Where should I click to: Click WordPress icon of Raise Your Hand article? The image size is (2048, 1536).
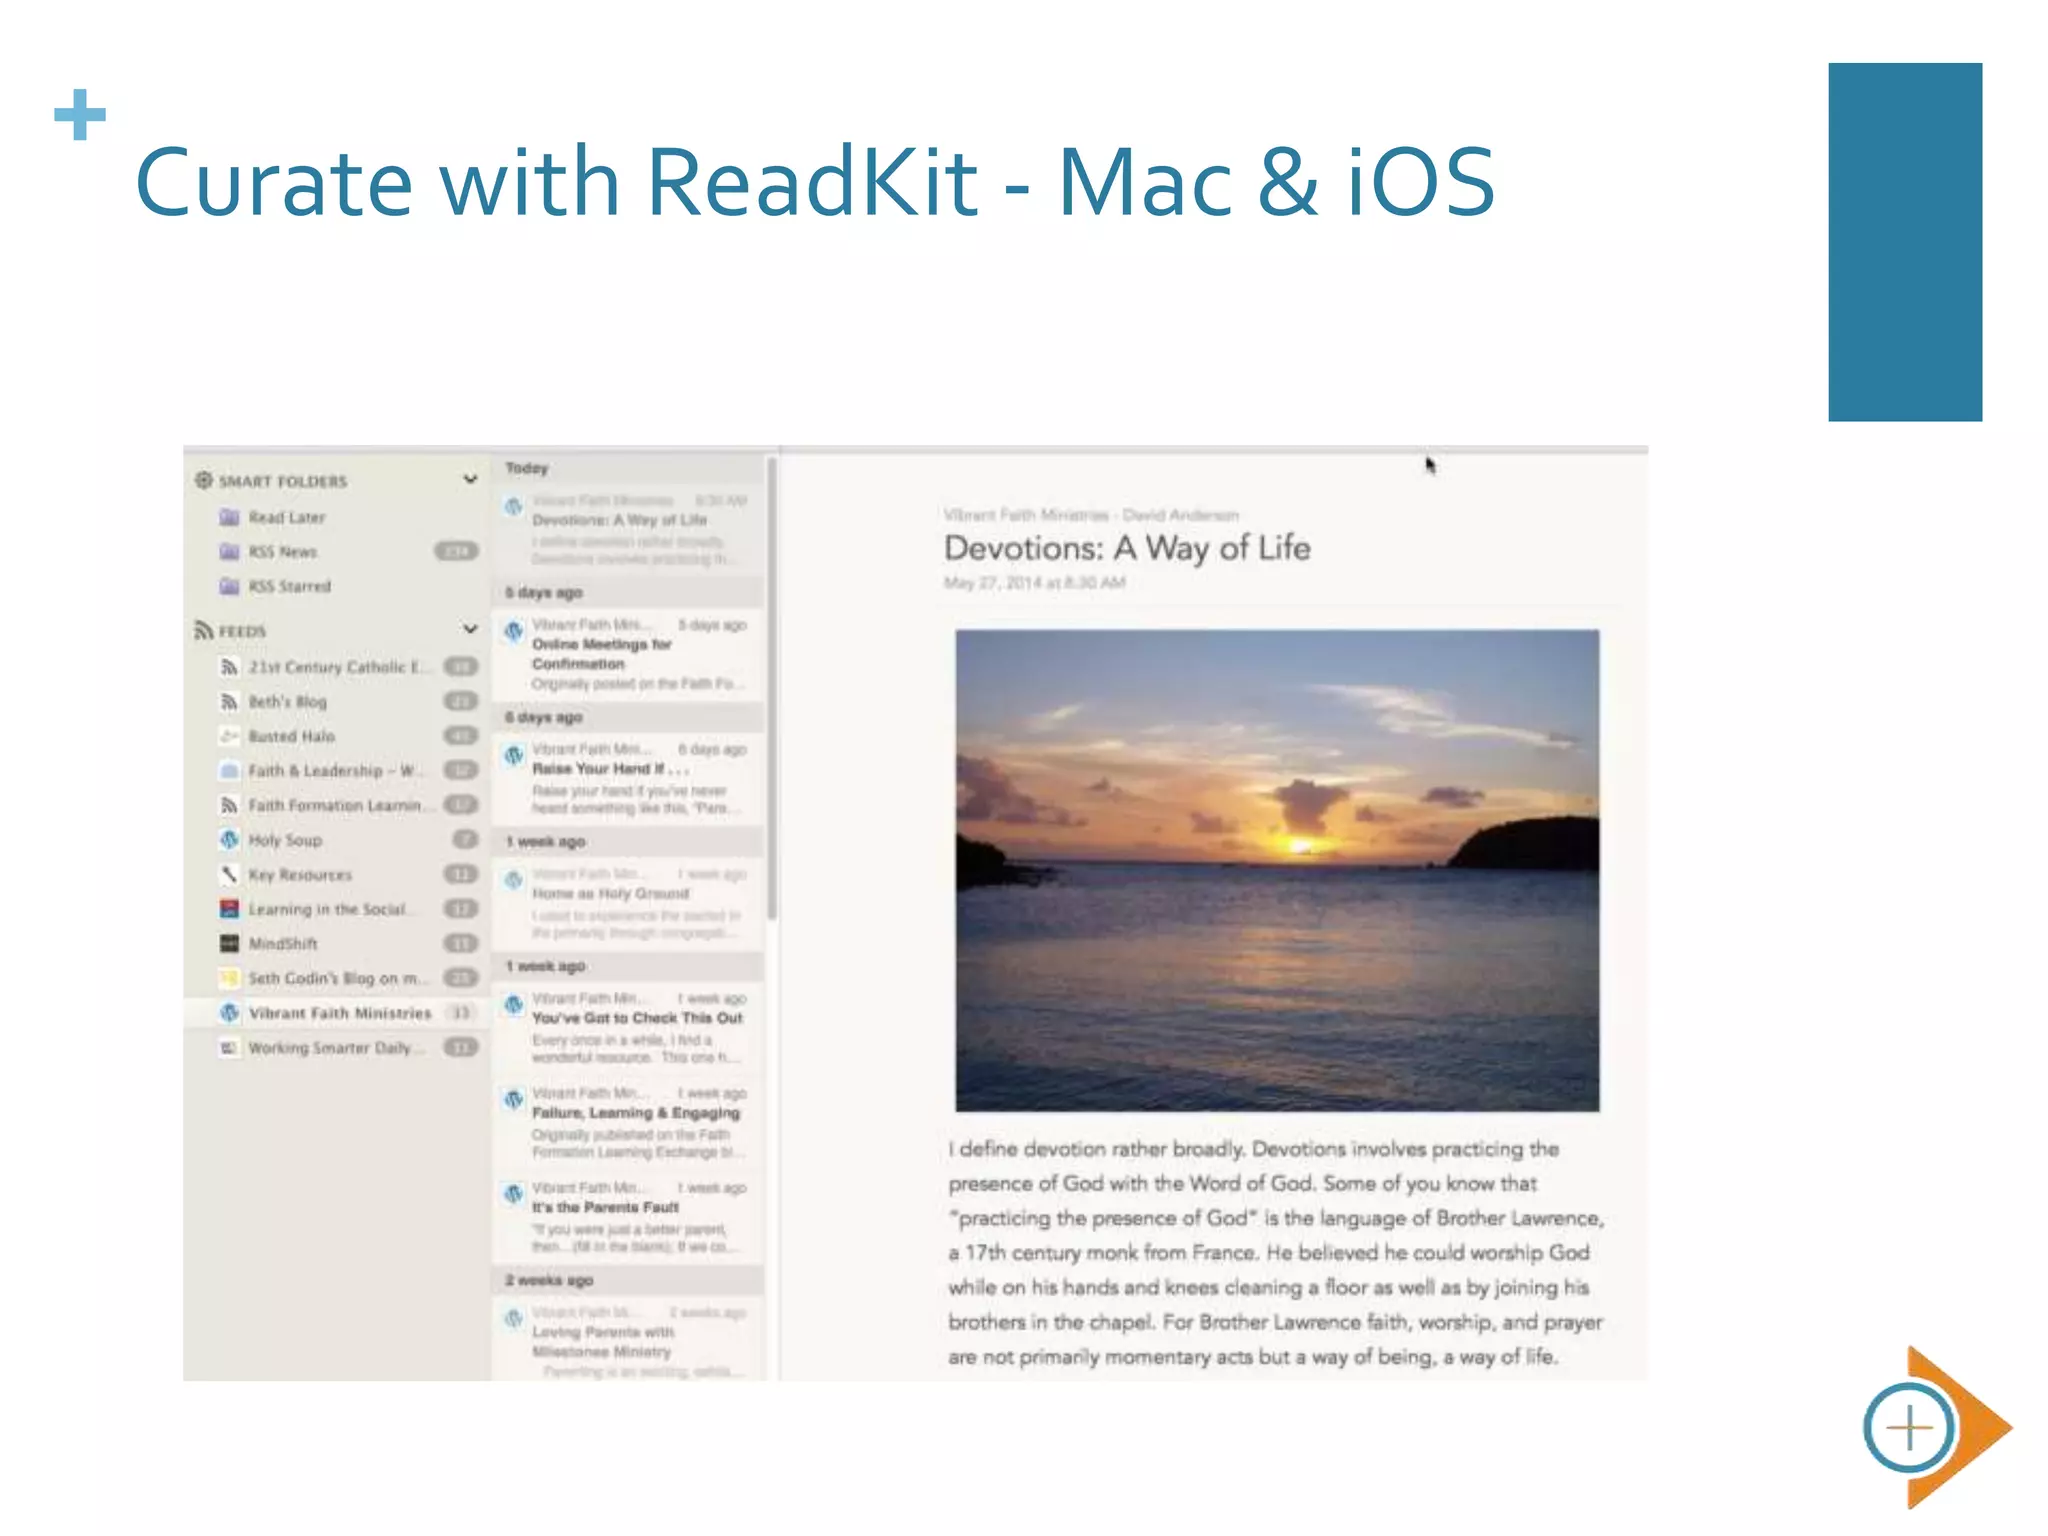pyautogui.click(x=514, y=755)
